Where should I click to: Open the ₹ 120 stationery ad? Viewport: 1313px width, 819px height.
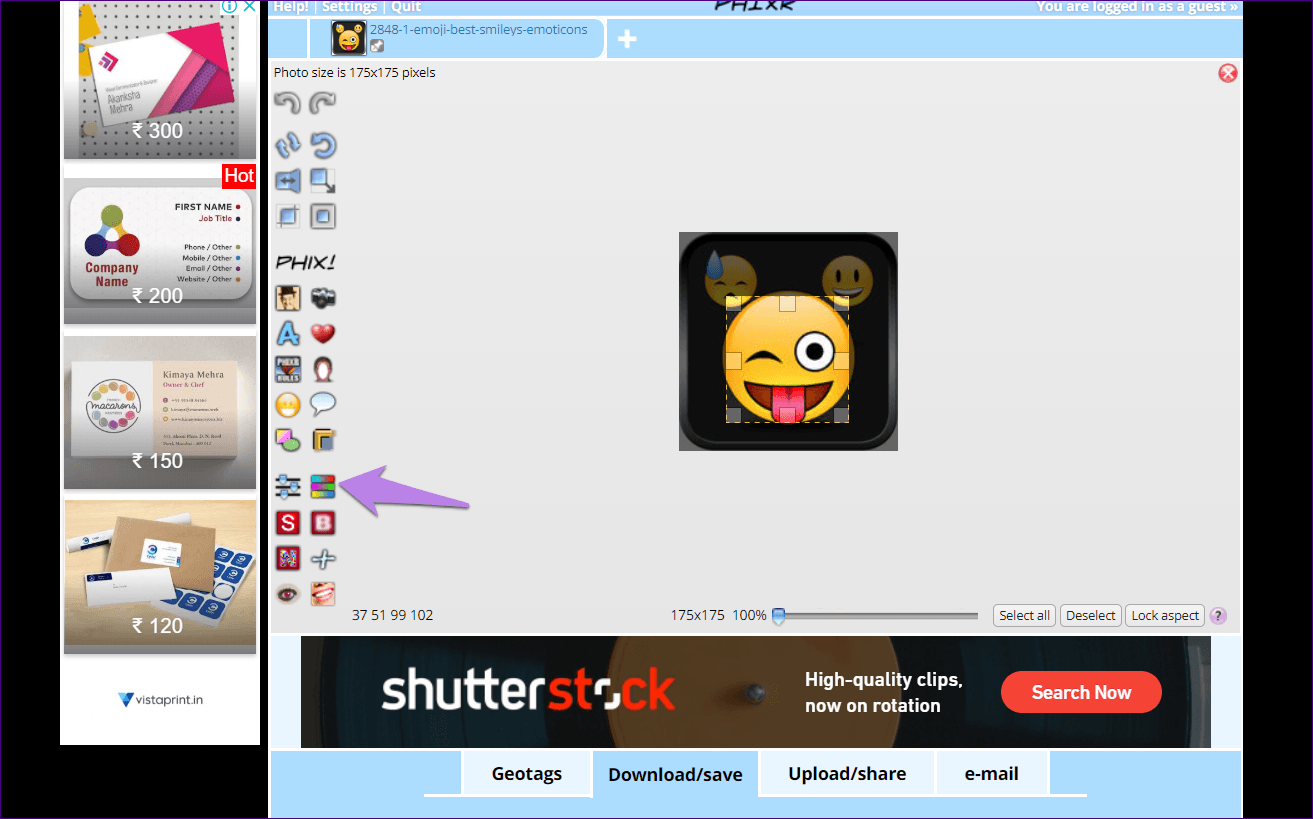coord(160,577)
